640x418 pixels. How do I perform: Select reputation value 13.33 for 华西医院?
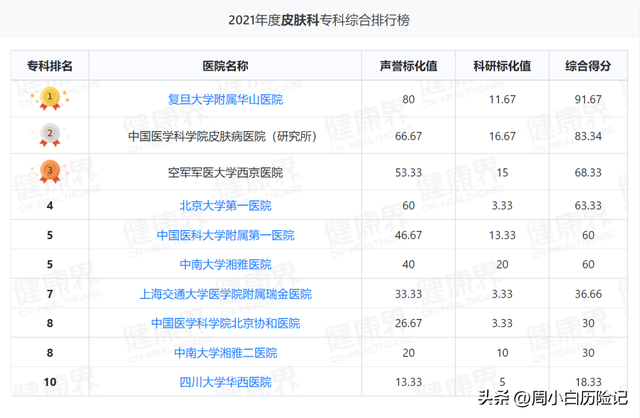pyautogui.click(x=409, y=382)
